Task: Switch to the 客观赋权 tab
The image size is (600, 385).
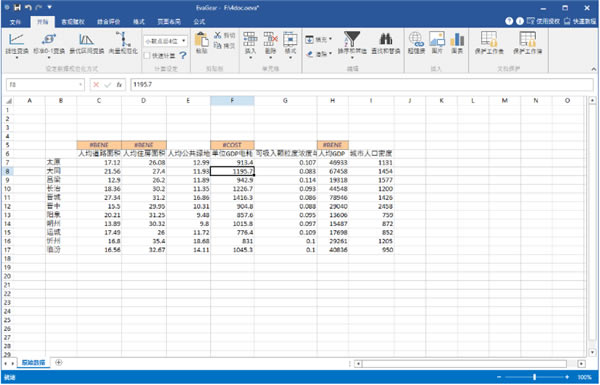Action: pyautogui.click(x=73, y=22)
